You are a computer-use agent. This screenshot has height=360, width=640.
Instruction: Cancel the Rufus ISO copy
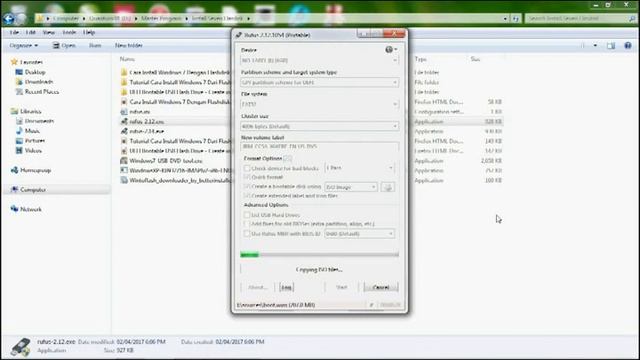(x=380, y=287)
